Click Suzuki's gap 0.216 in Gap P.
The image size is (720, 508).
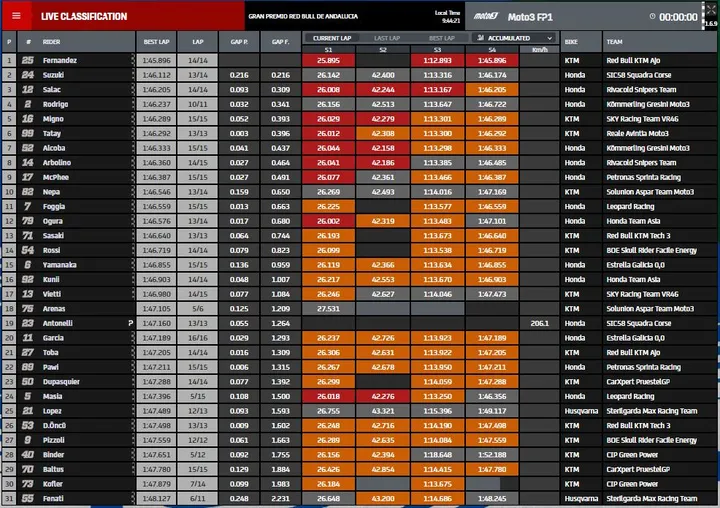tap(239, 75)
